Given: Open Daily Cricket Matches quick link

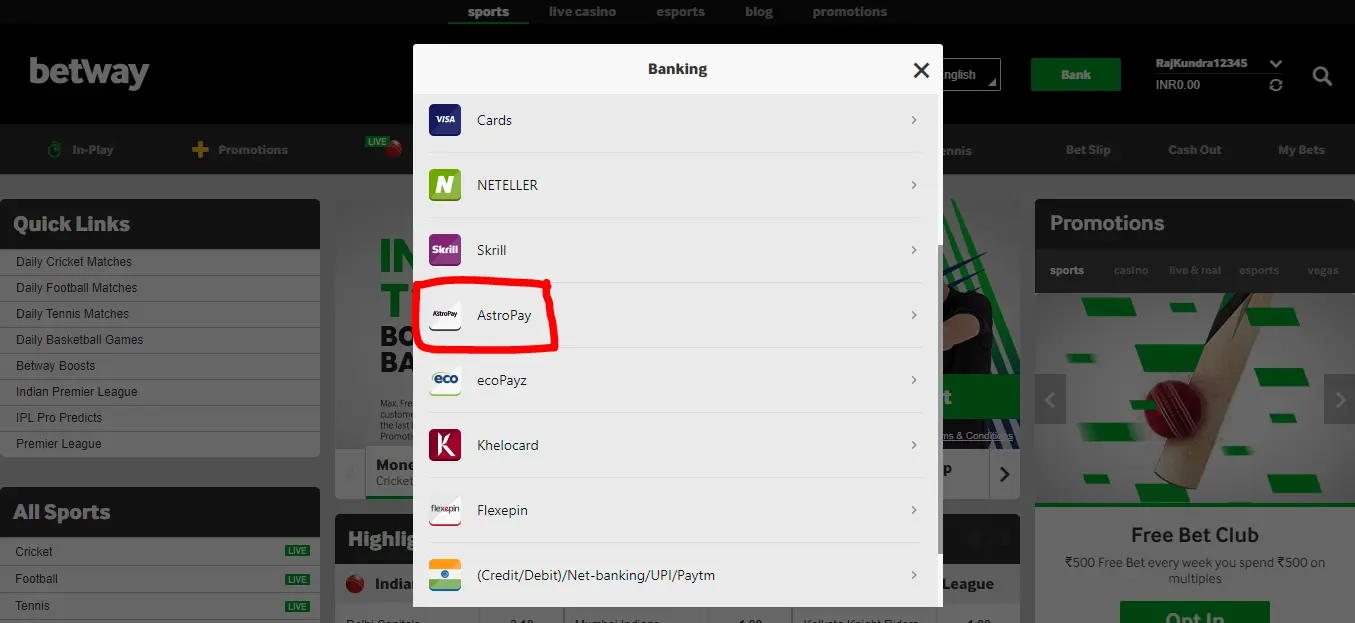Looking at the screenshot, I should pos(160,262).
